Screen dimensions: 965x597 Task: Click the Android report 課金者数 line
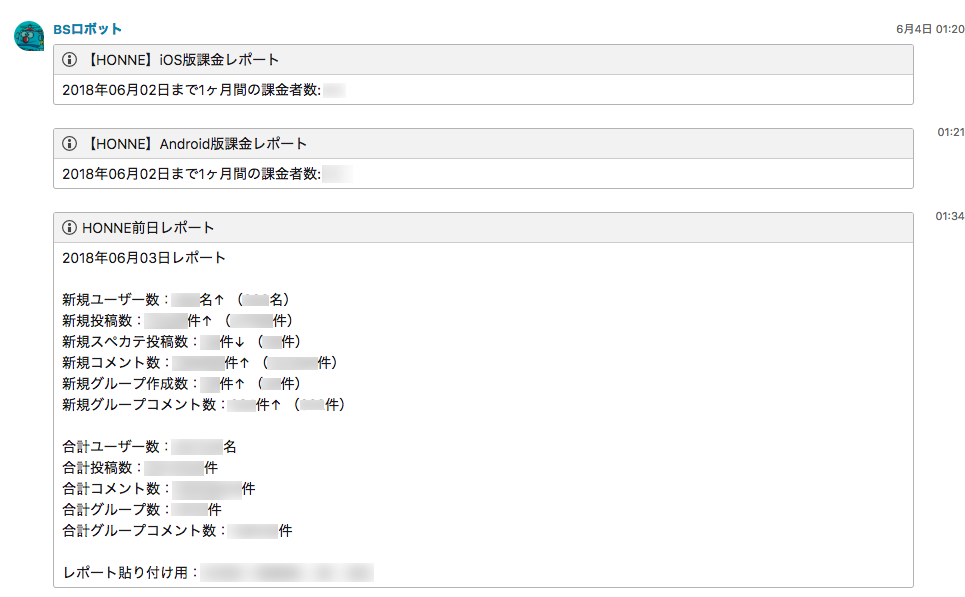207,174
